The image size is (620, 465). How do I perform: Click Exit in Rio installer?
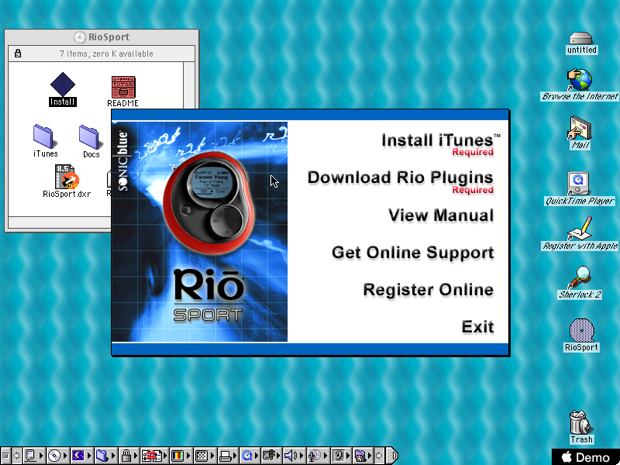(478, 327)
